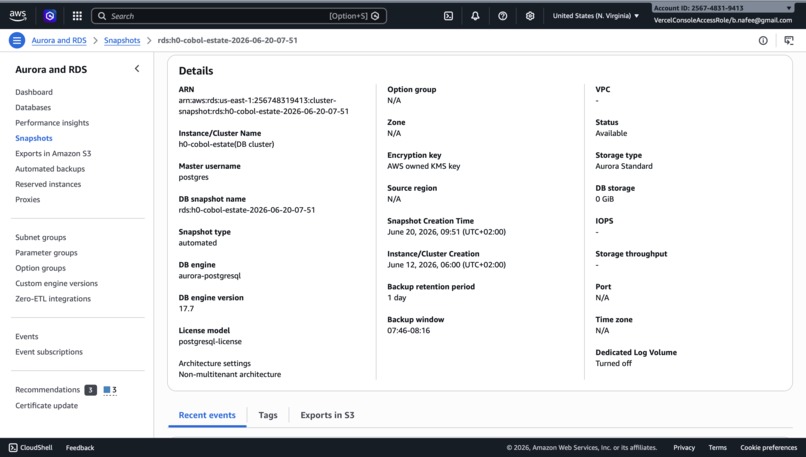The width and height of the screenshot is (806, 457).
Task: Click the Aurora Standard storage type value
Action: (624, 167)
